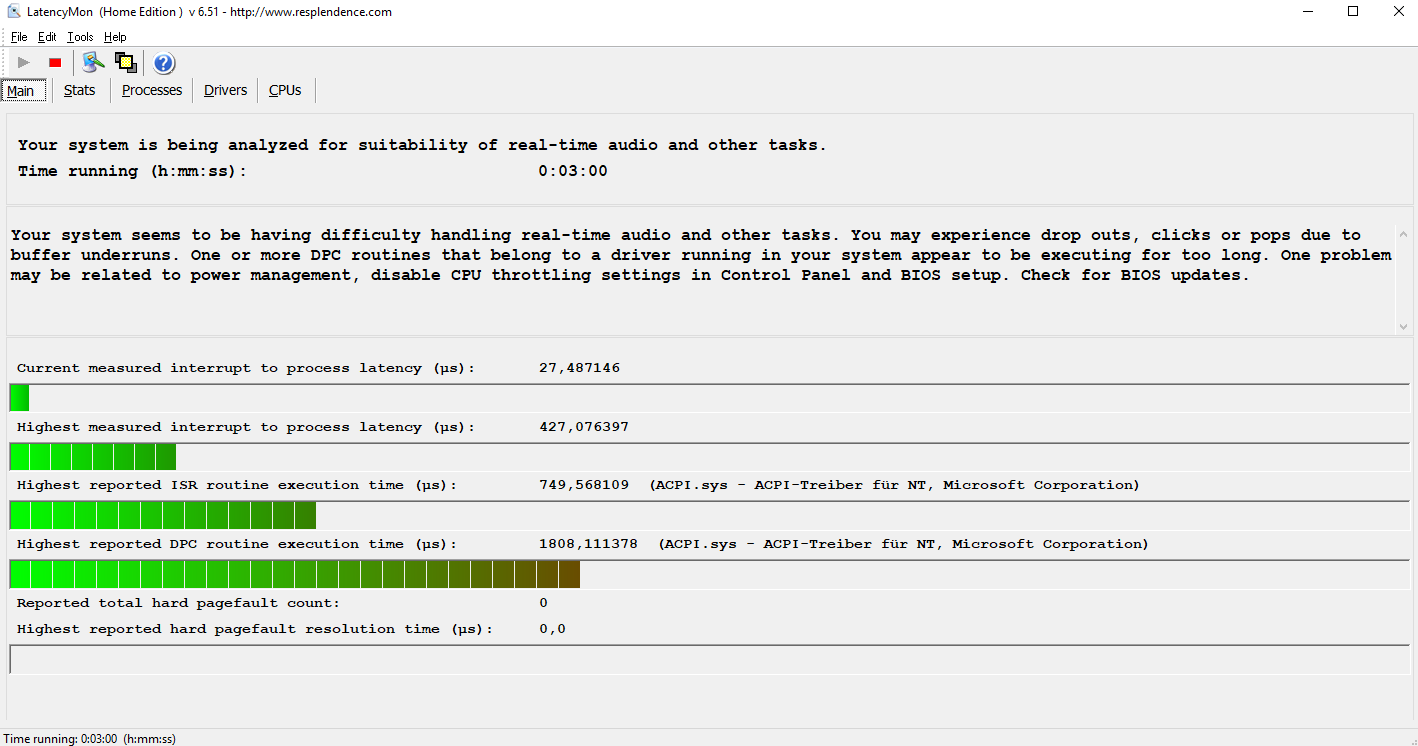The height and width of the screenshot is (746, 1418).
Task: Open the blue Help question mark icon
Action: (164, 63)
